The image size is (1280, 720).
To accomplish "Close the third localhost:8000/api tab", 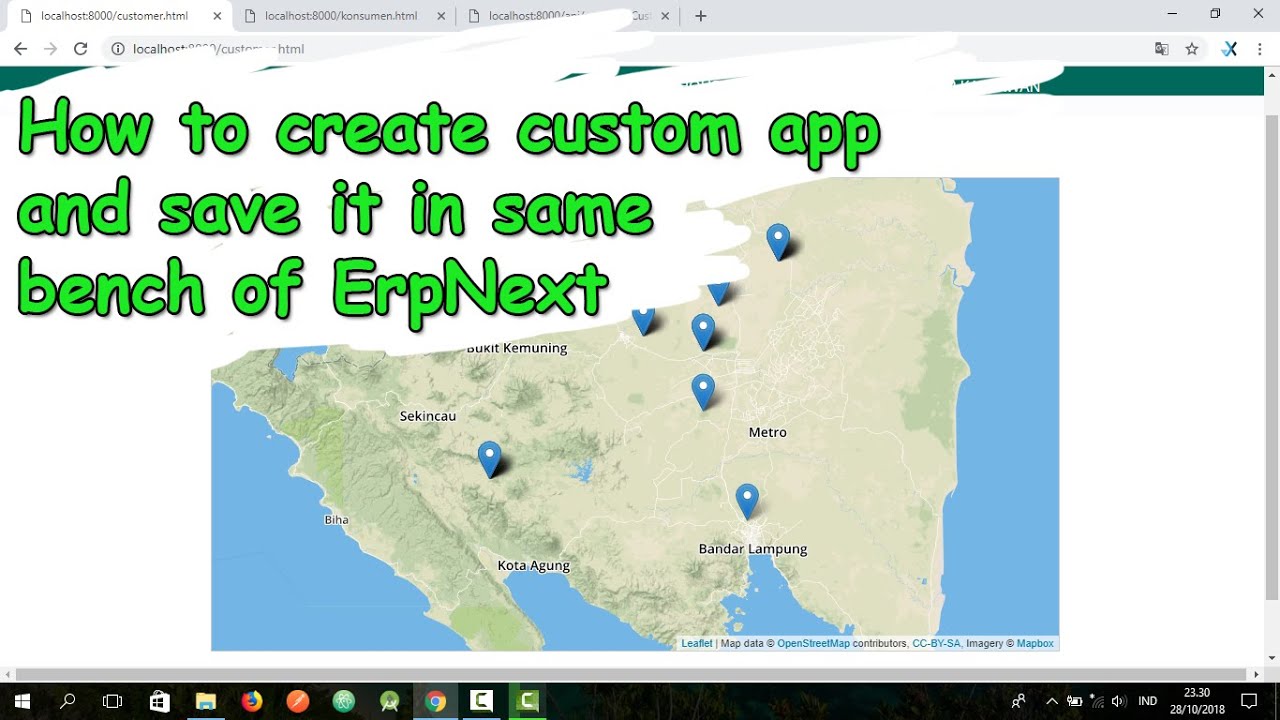I will point(666,16).
